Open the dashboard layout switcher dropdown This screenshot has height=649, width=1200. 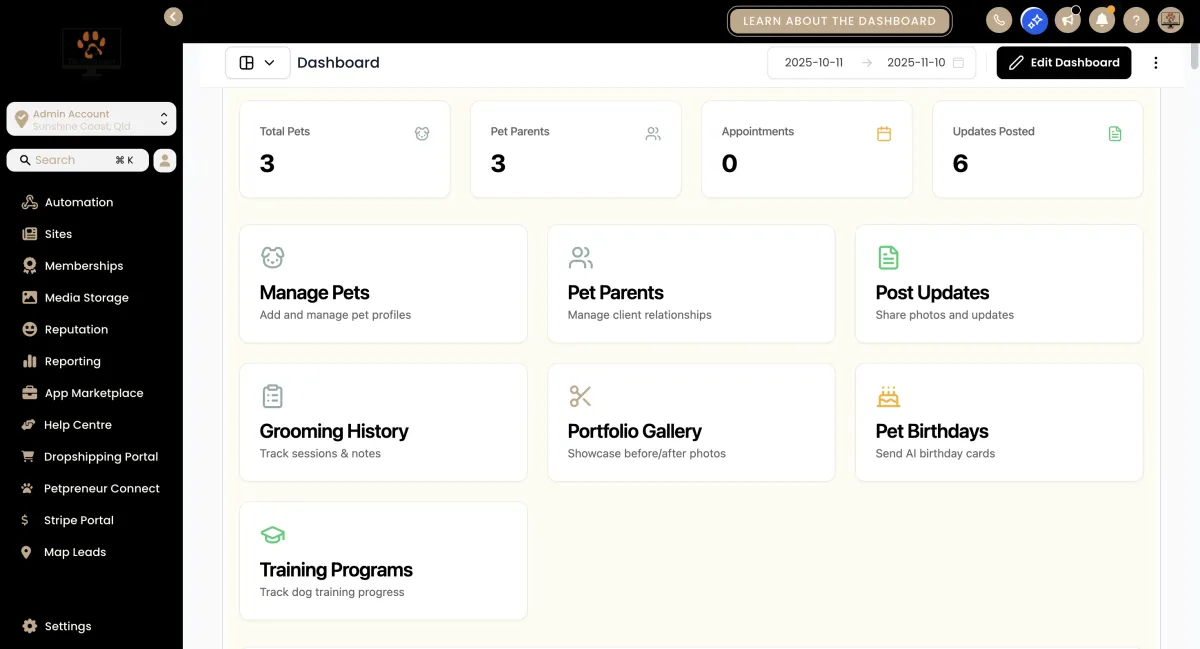(257, 63)
